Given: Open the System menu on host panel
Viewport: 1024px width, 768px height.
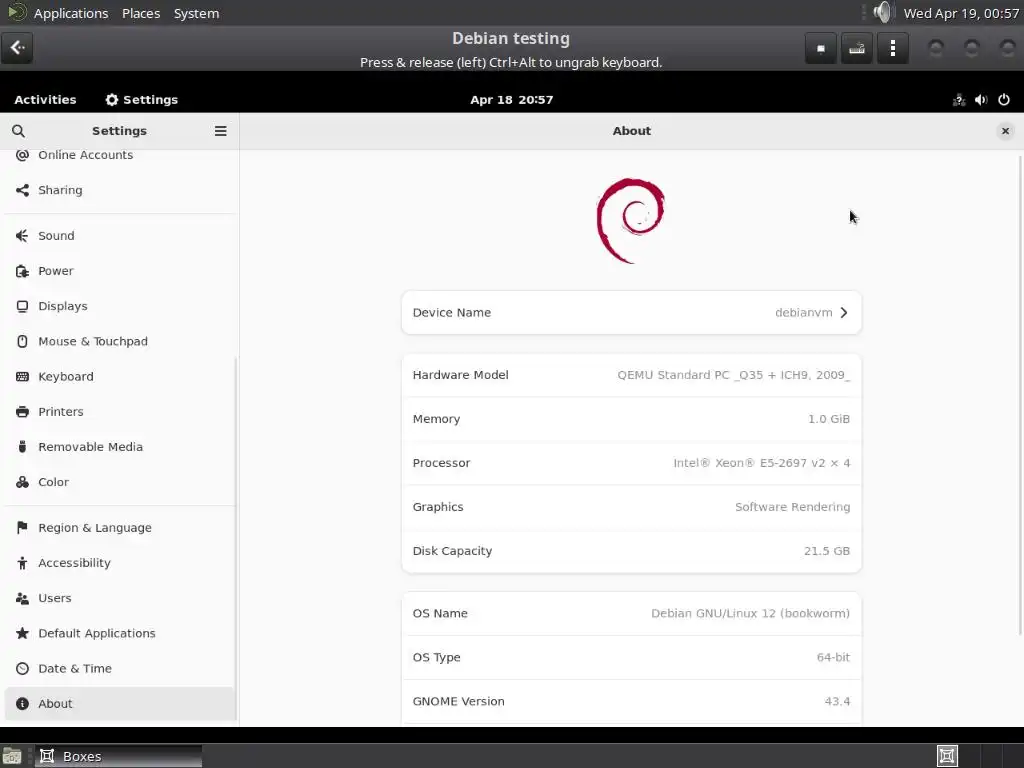Looking at the screenshot, I should click(x=196, y=13).
